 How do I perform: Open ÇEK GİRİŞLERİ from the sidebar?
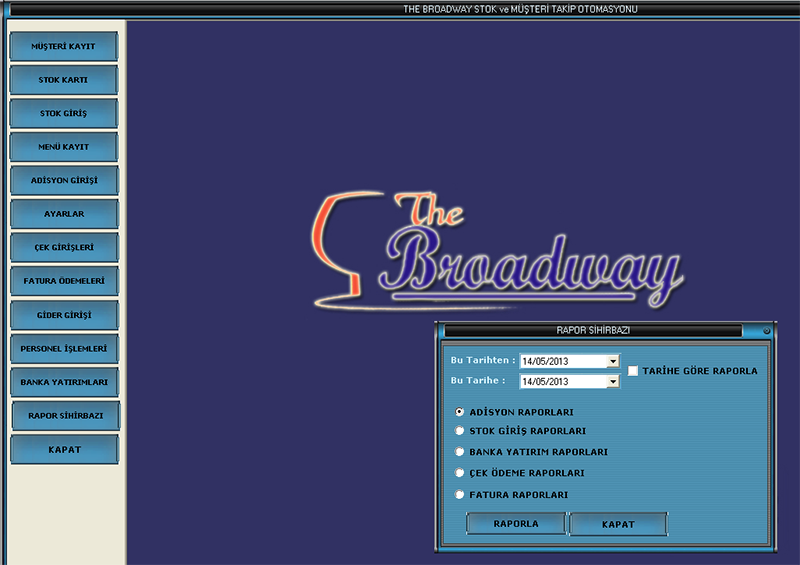pos(64,248)
